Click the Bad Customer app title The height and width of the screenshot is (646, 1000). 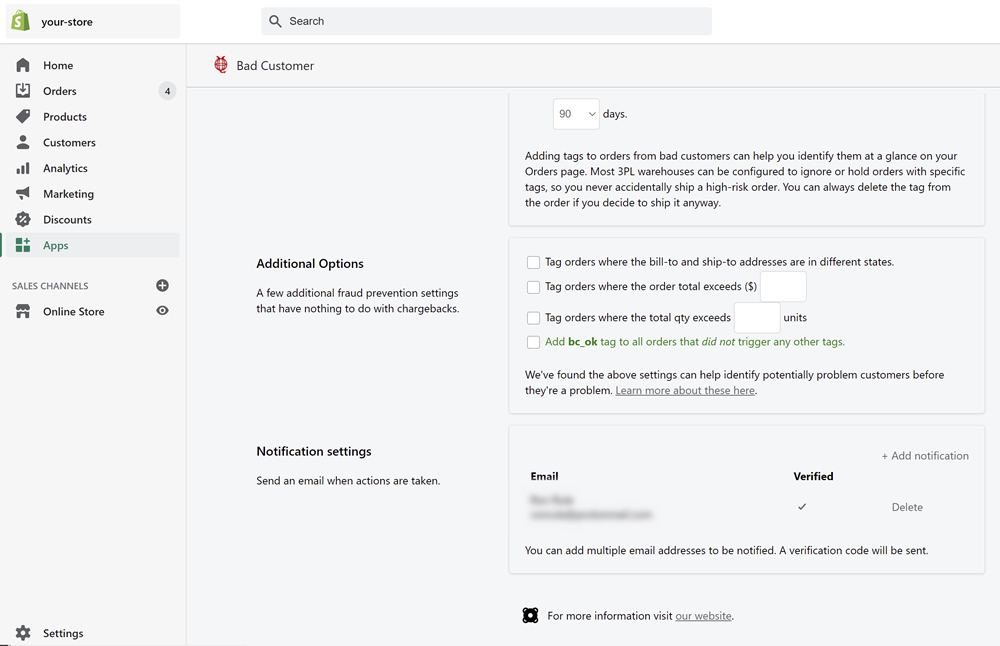click(x=275, y=66)
